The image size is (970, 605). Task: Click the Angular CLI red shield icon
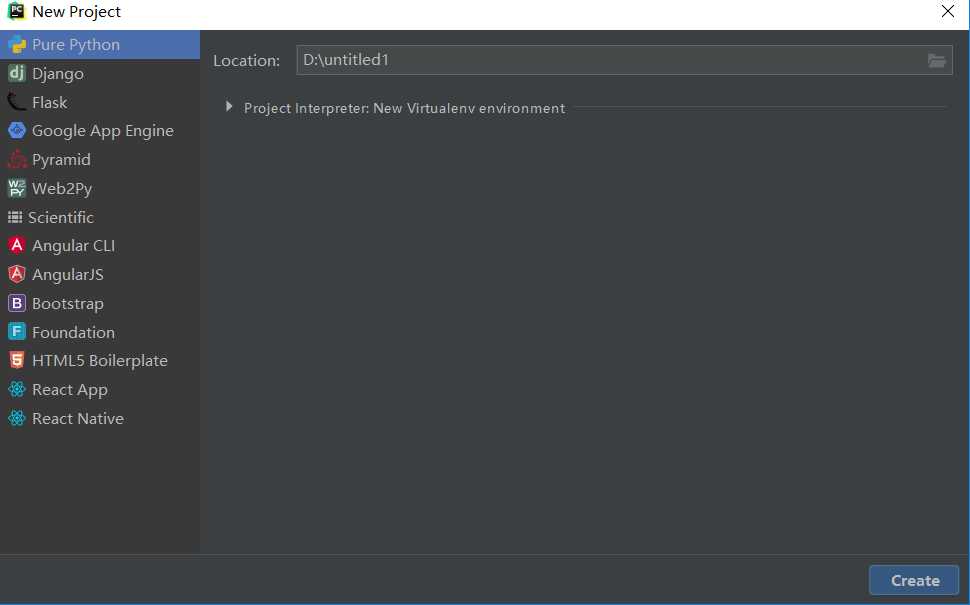tap(17, 246)
